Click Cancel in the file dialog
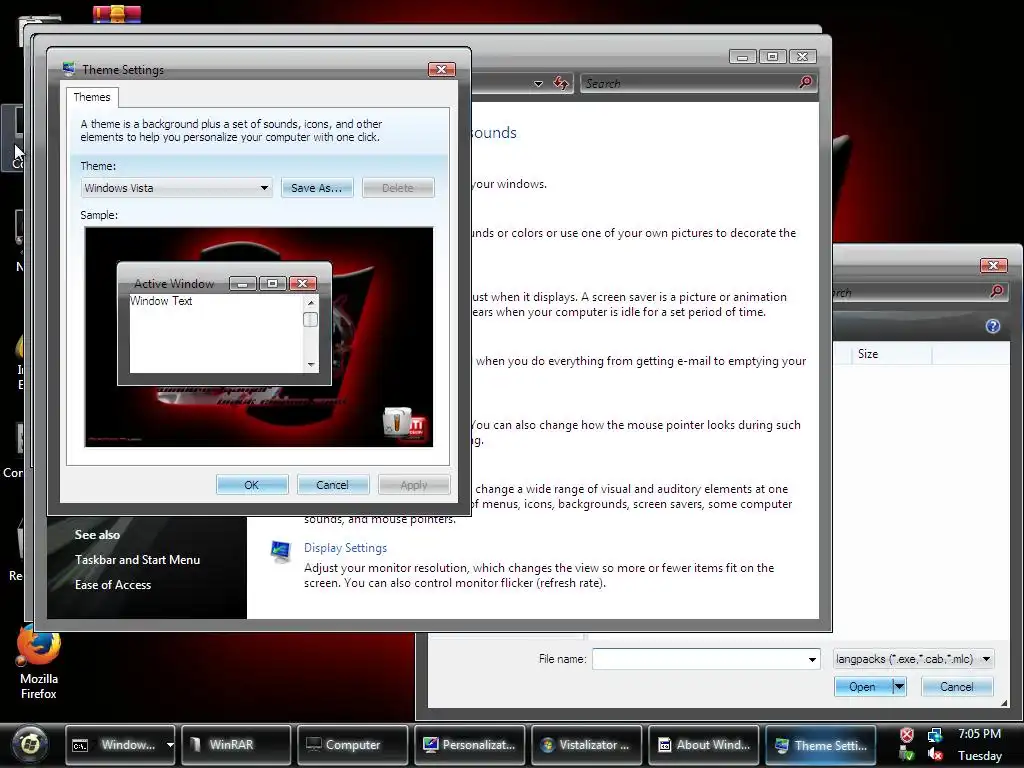 click(x=957, y=687)
